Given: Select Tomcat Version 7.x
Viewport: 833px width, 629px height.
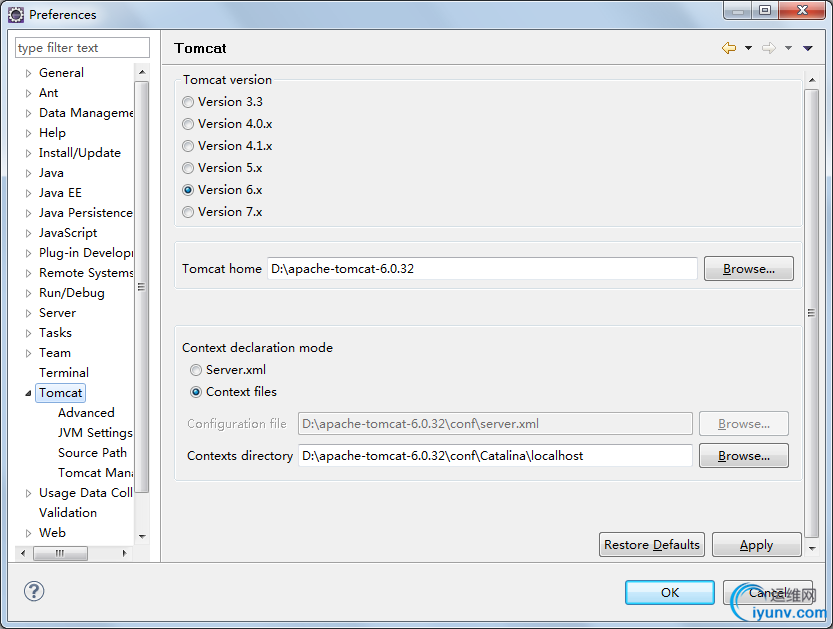Looking at the screenshot, I should 188,212.
